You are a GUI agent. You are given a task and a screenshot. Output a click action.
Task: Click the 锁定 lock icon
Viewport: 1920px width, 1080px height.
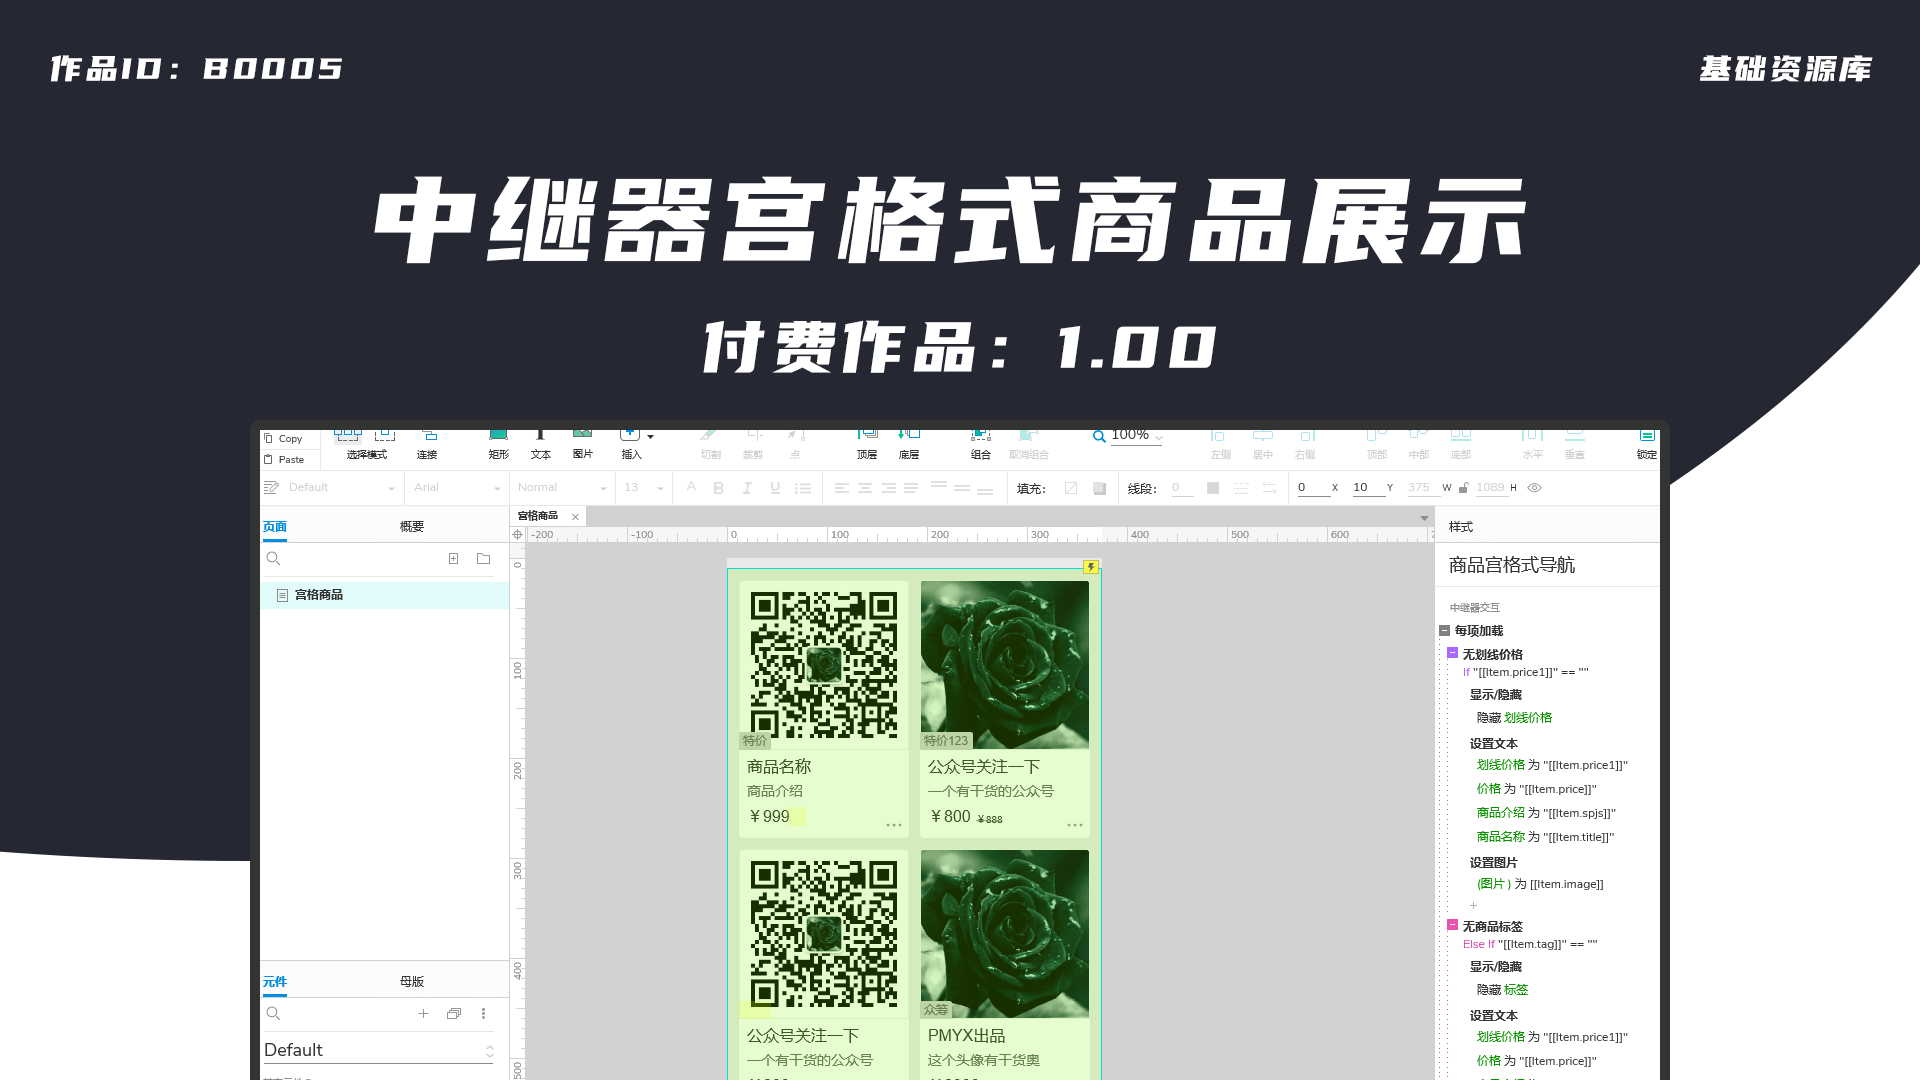[1647, 445]
